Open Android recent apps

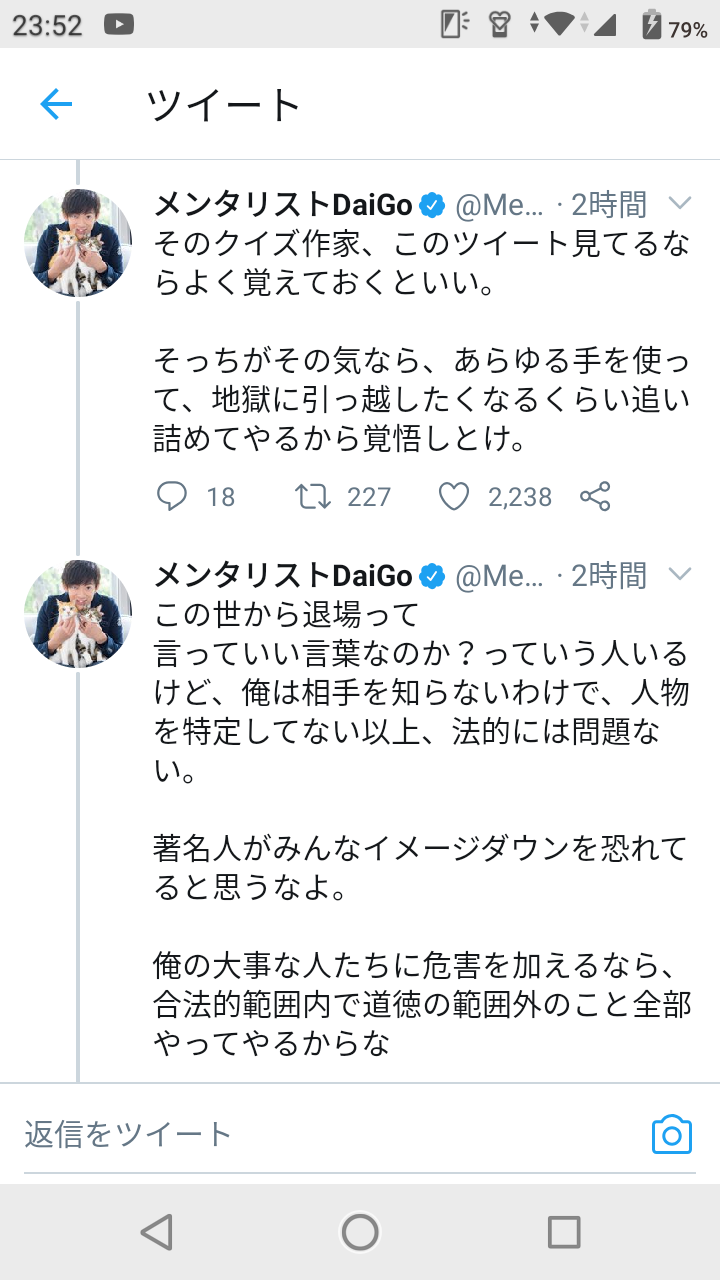[x=564, y=1232]
